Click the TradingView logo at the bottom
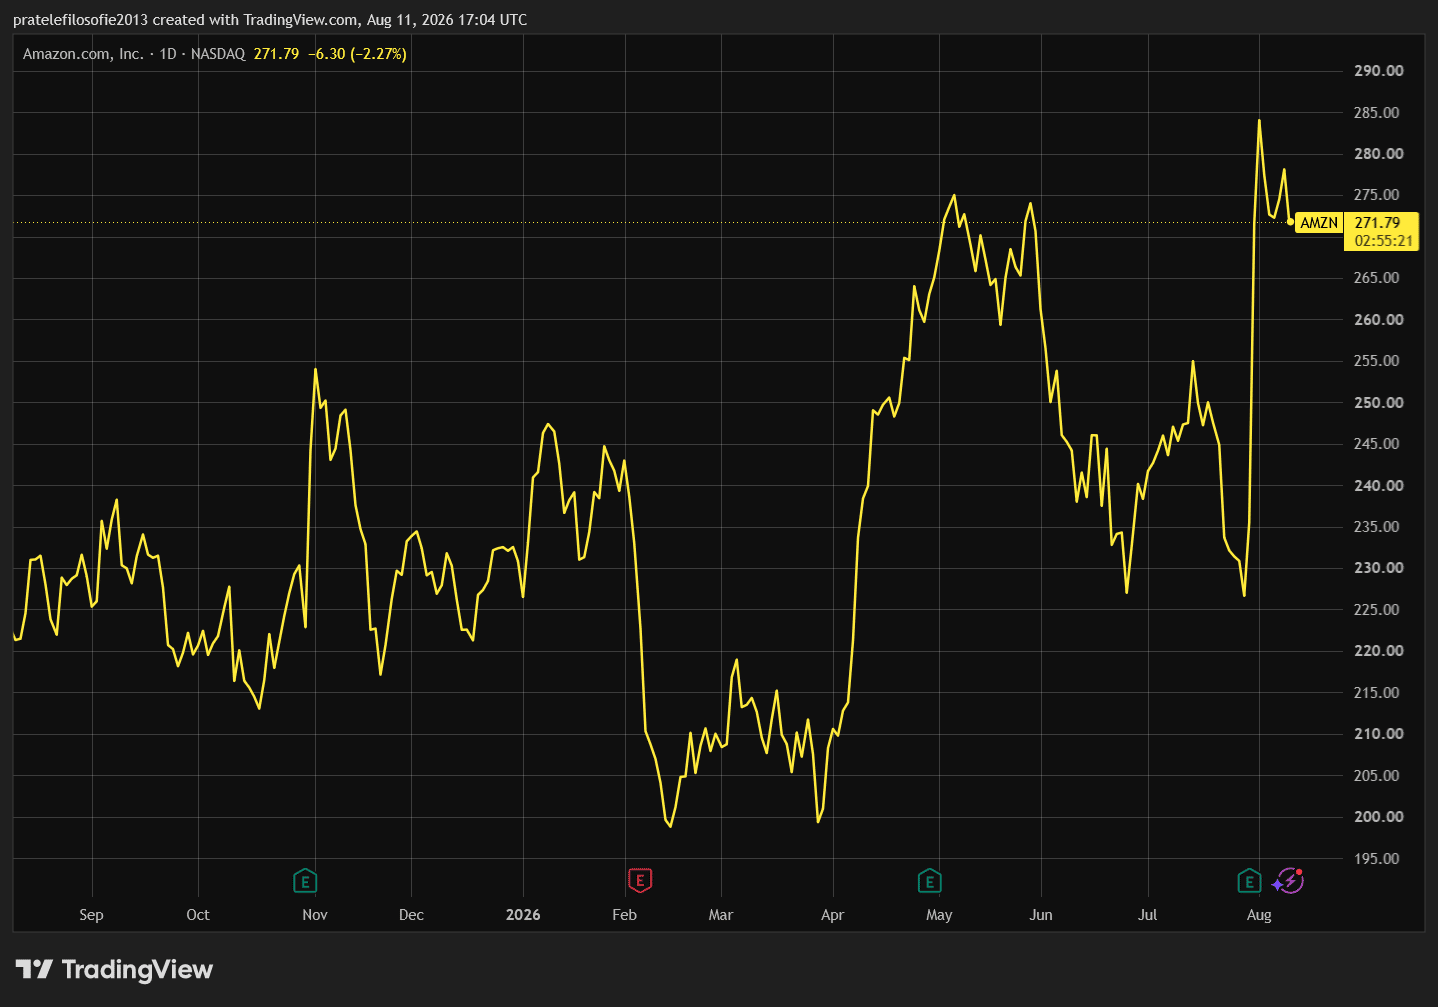This screenshot has height=1007, width=1438. pyautogui.click(x=115, y=969)
